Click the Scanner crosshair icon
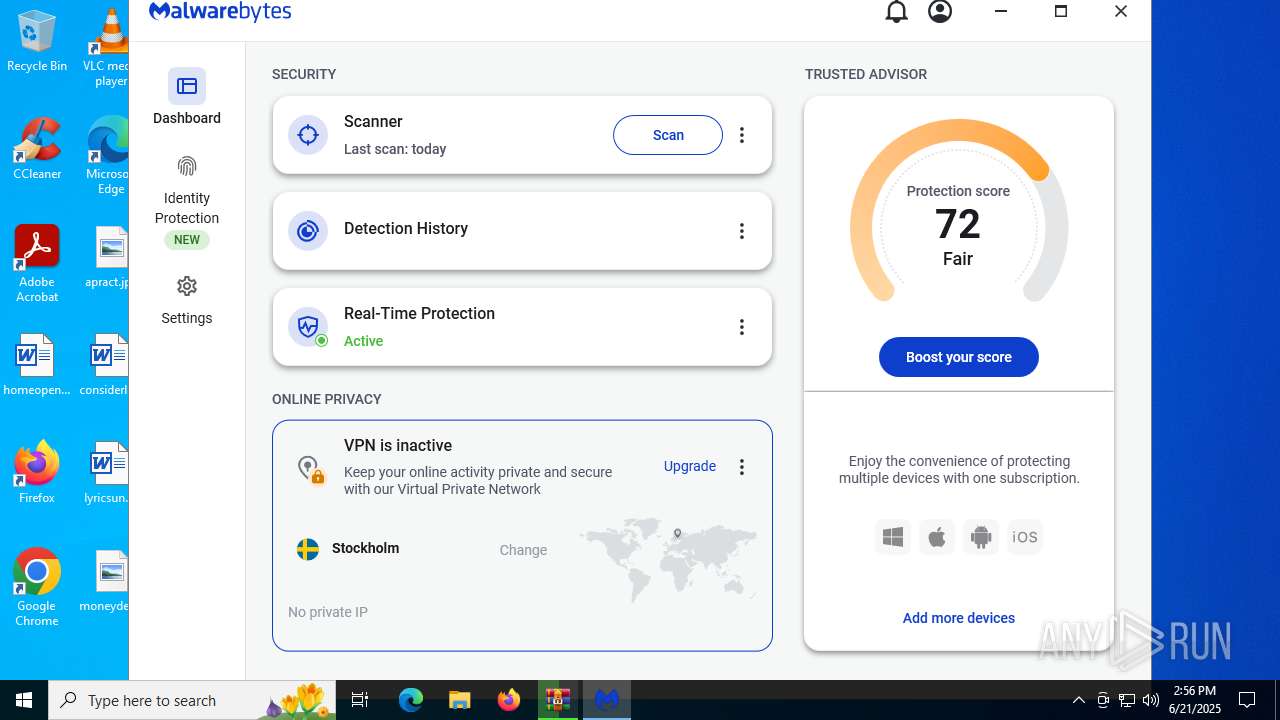This screenshot has height=720, width=1280. [308, 135]
